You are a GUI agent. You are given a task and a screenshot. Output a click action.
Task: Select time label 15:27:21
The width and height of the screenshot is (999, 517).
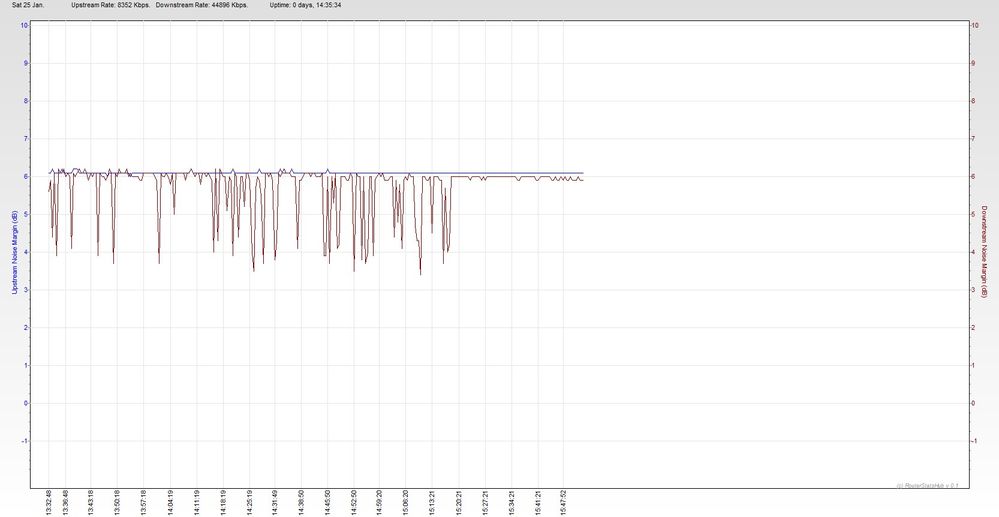pyautogui.click(x=485, y=502)
